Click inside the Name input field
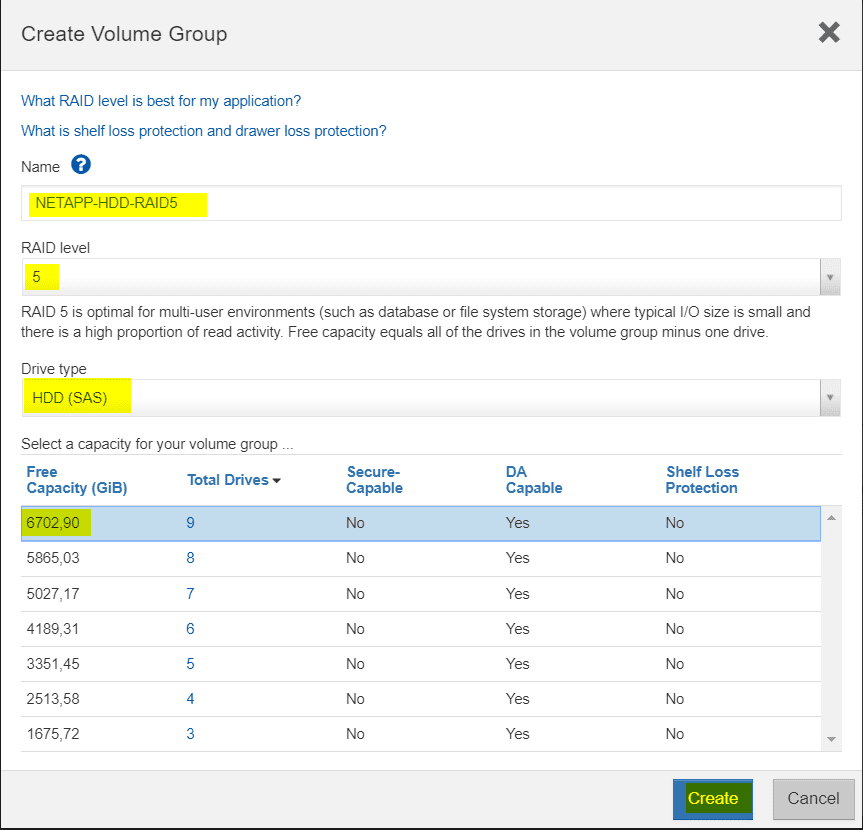This screenshot has height=830, width=863. (x=400, y=203)
